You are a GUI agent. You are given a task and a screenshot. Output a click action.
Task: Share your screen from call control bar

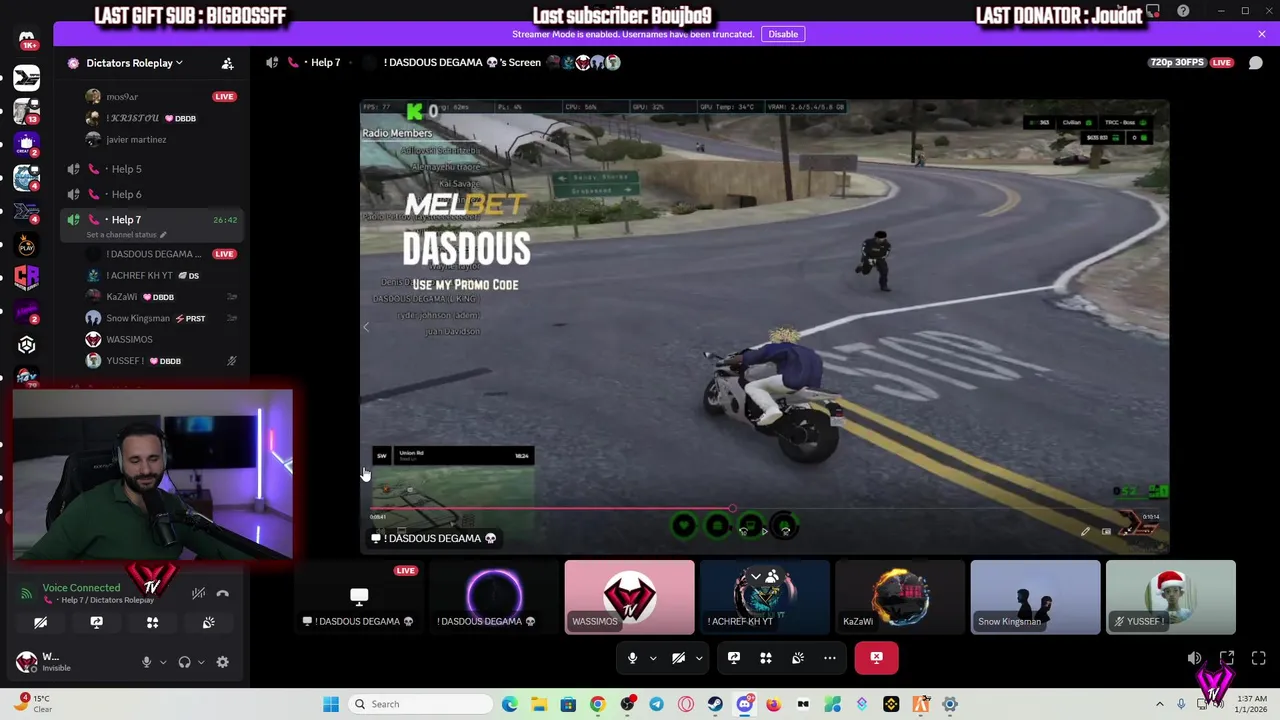[x=734, y=657]
